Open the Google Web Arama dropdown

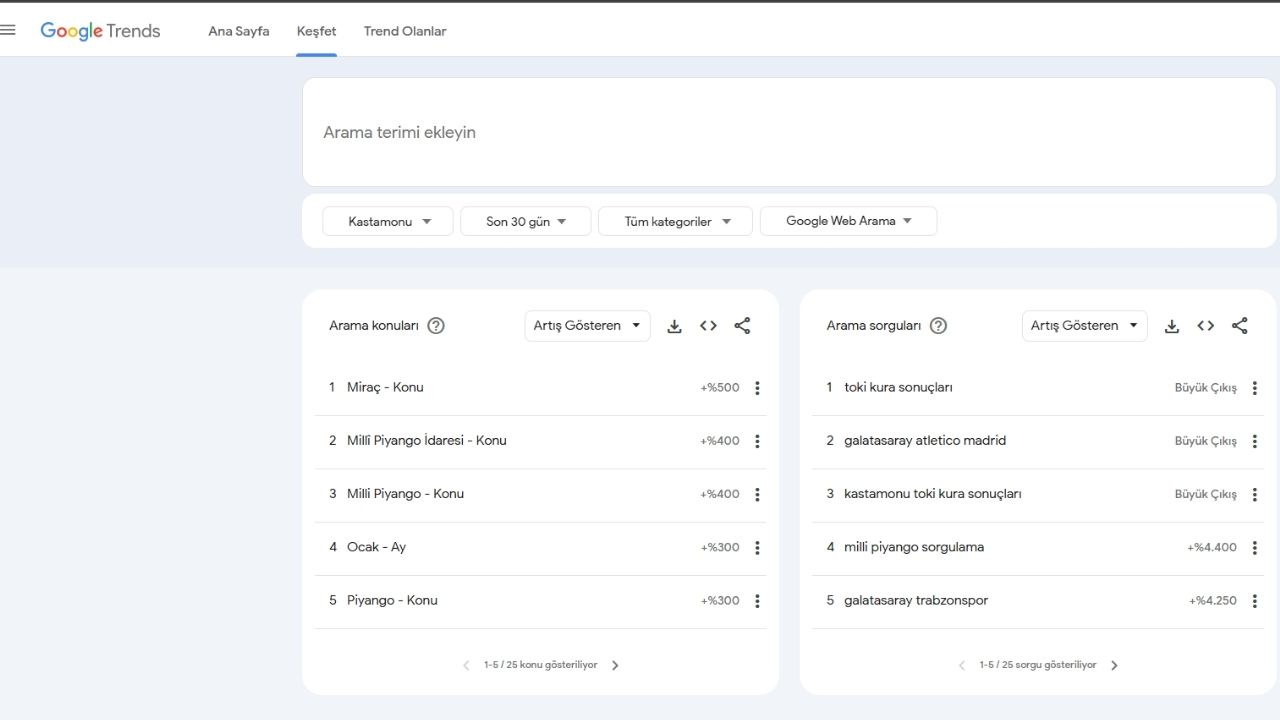tap(848, 221)
